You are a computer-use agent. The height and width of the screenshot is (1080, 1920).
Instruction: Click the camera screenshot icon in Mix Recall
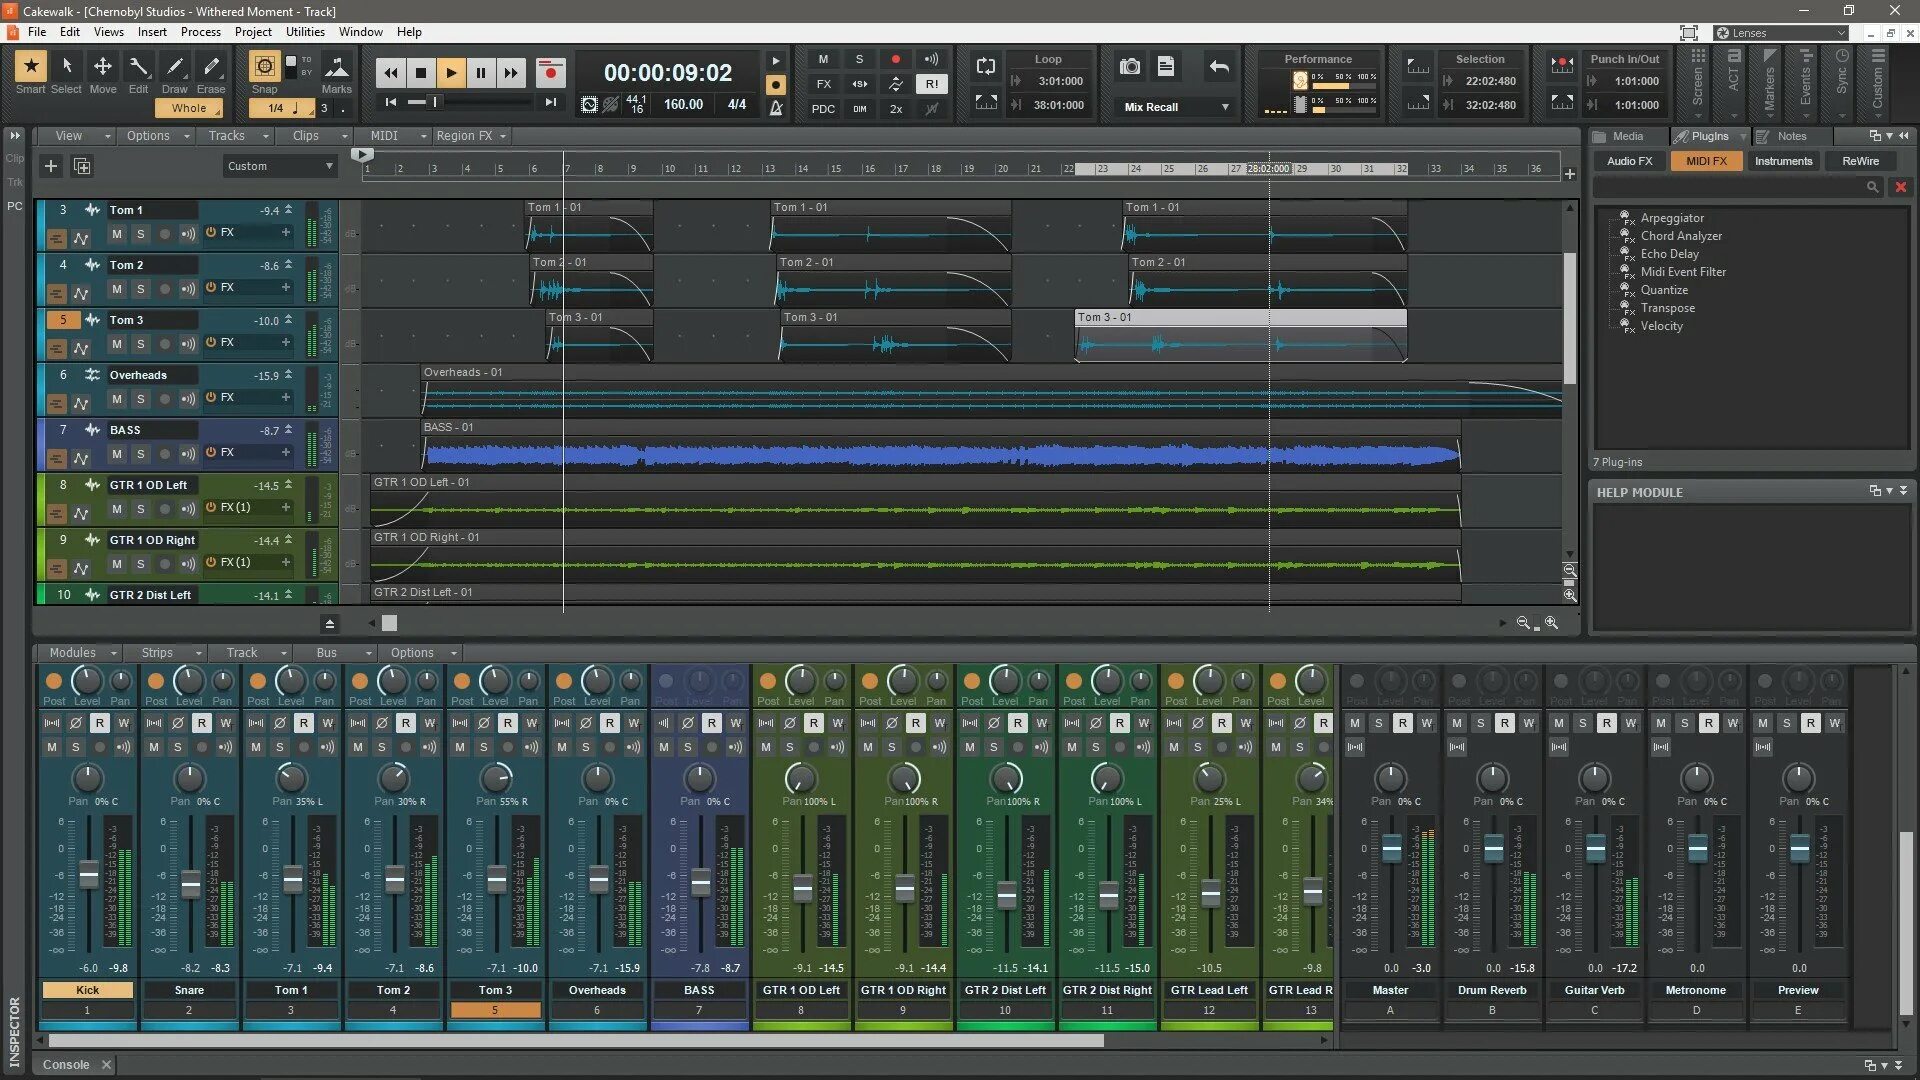[x=1129, y=67]
